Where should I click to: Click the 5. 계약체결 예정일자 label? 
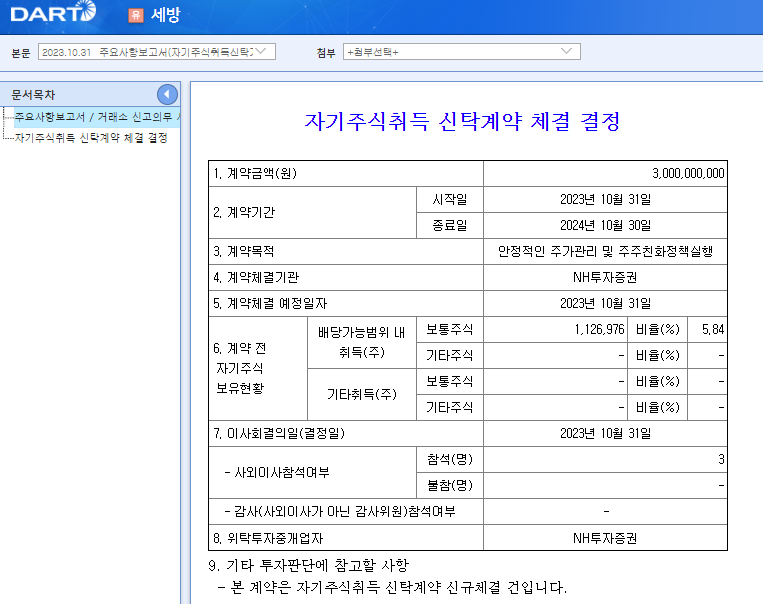pyautogui.click(x=270, y=304)
